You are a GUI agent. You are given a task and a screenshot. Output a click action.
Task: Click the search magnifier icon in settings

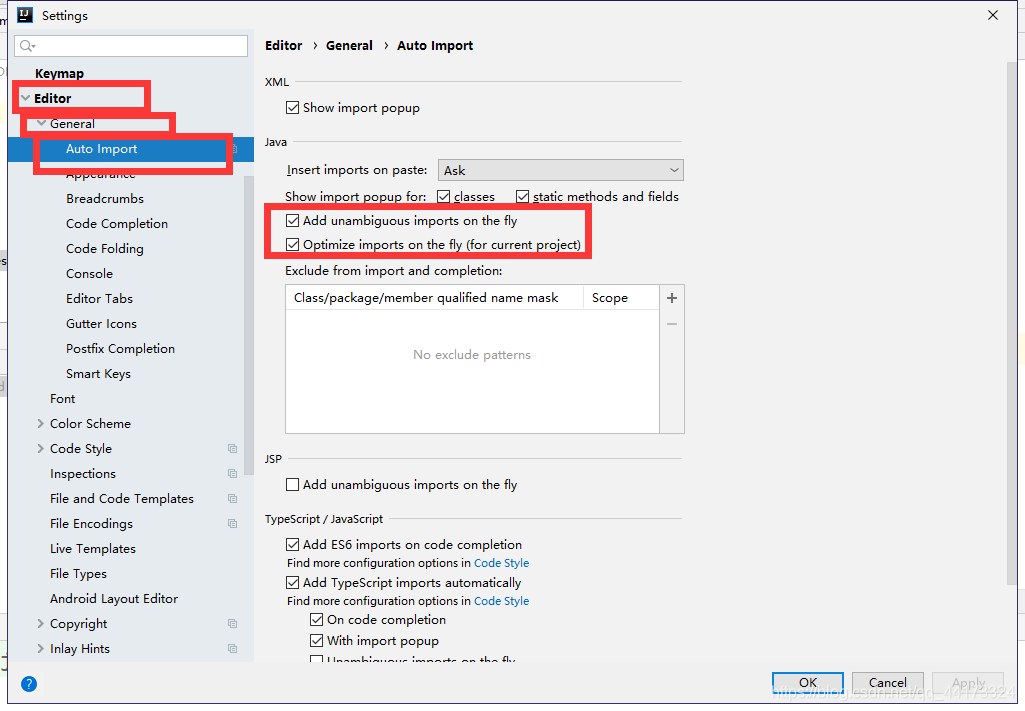tap(27, 46)
